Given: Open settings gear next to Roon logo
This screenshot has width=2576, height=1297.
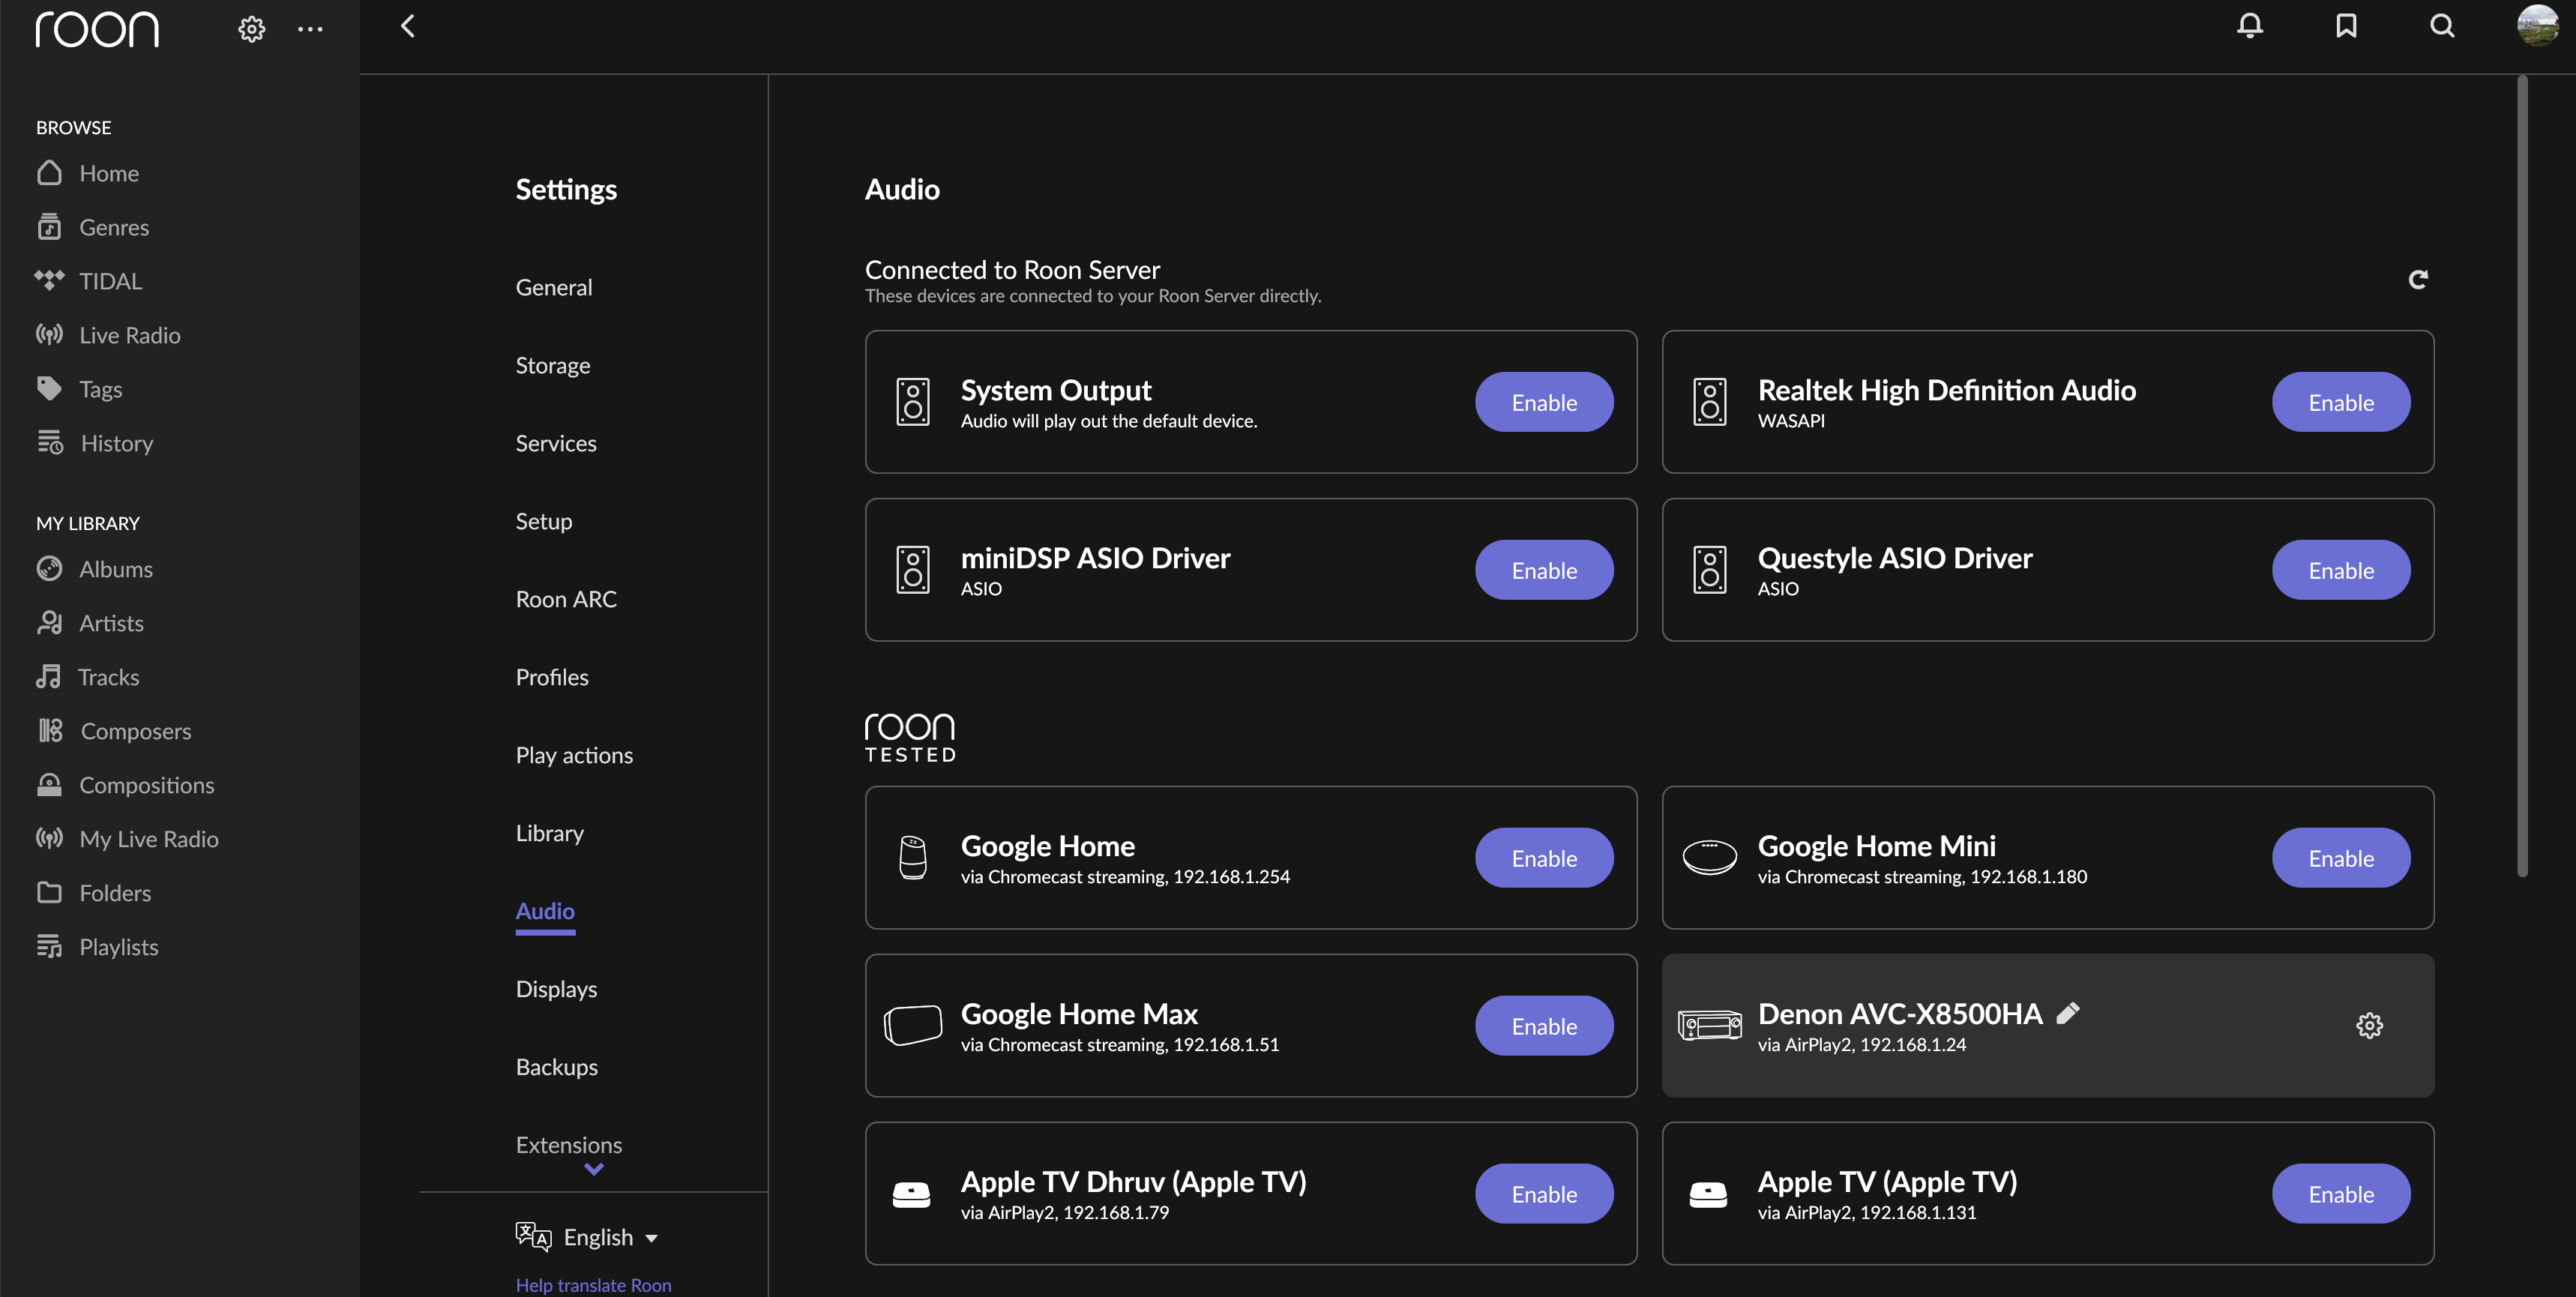Looking at the screenshot, I should (251, 29).
